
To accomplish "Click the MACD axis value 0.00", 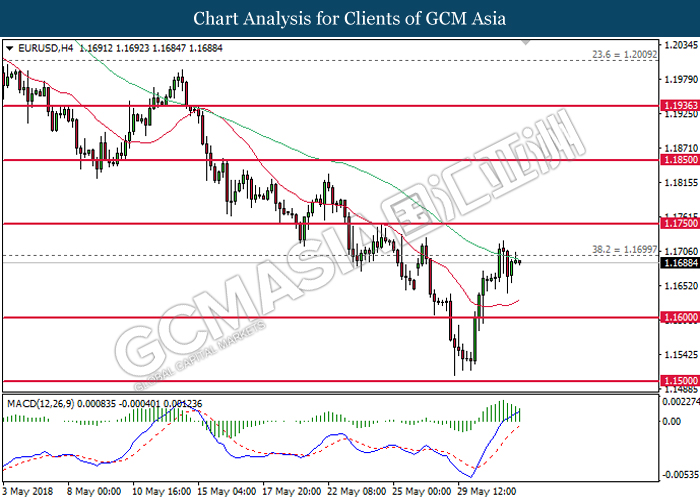I will (x=672, y=421).
